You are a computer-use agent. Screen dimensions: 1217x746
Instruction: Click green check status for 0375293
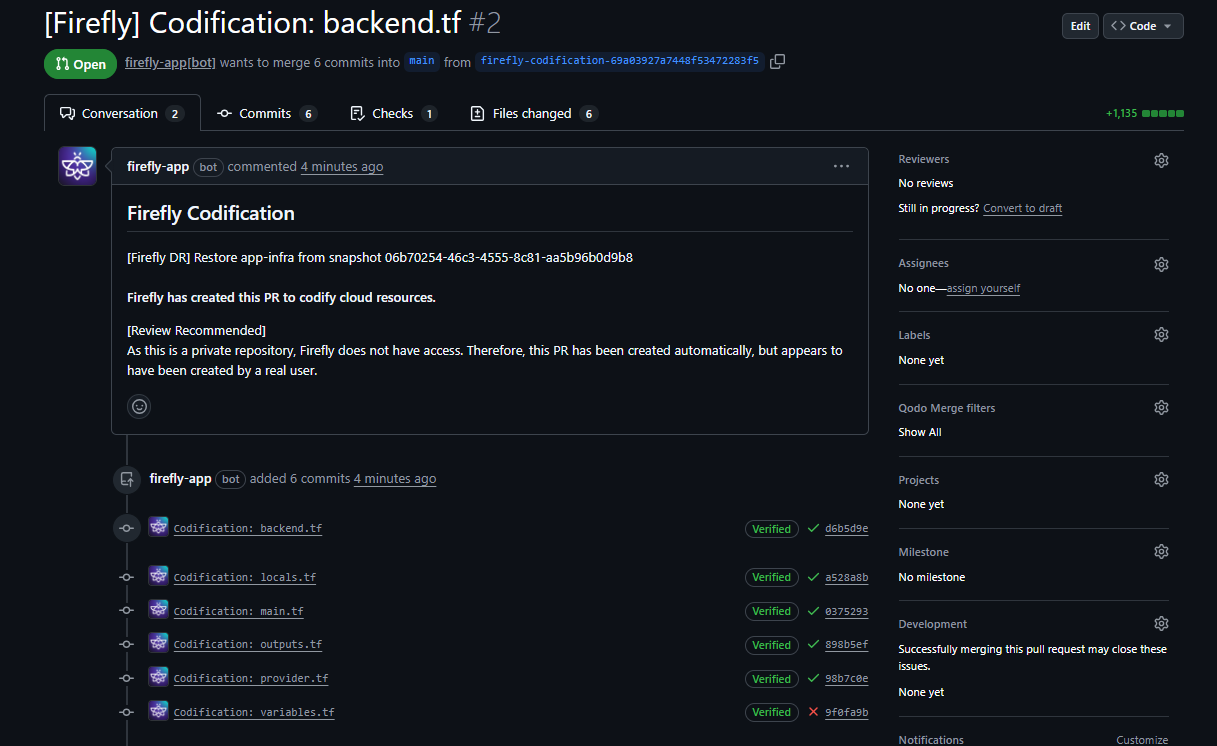point(813,611)
